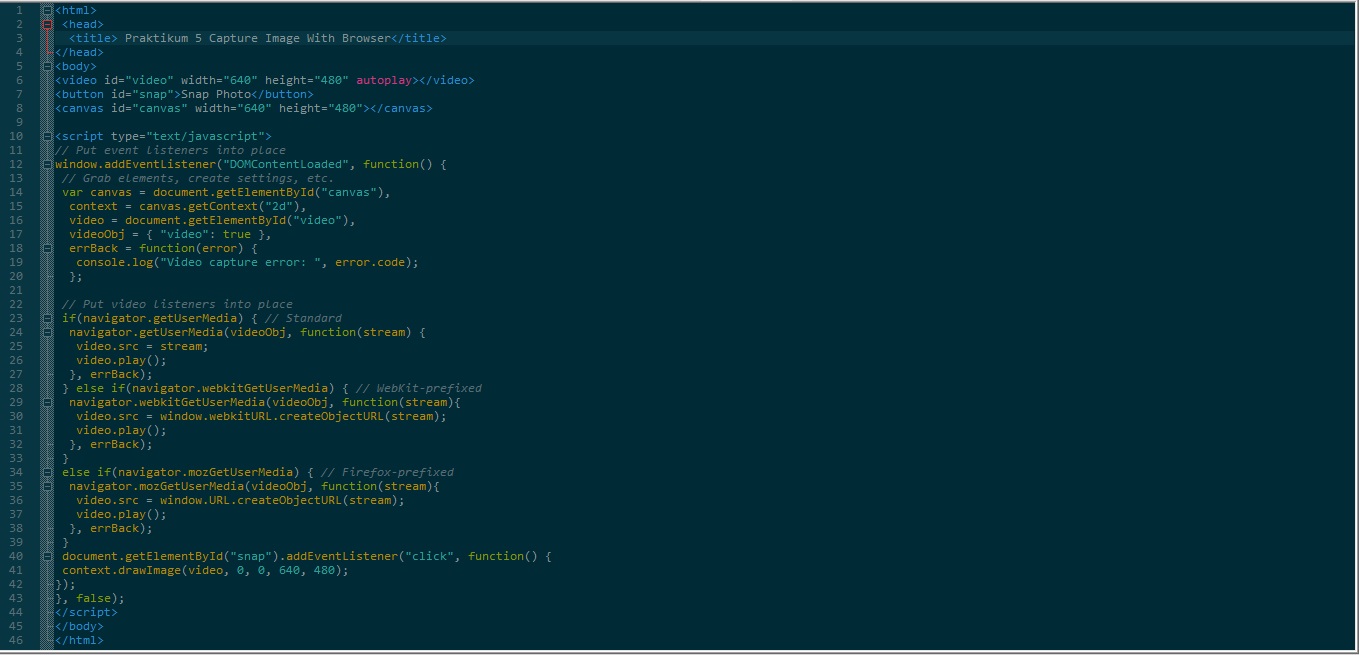Collapse the <html> root fold marker
Image resolution: width=1359 pixels, height=655 pixels.
pyautogui.click(x=45, y=9)
